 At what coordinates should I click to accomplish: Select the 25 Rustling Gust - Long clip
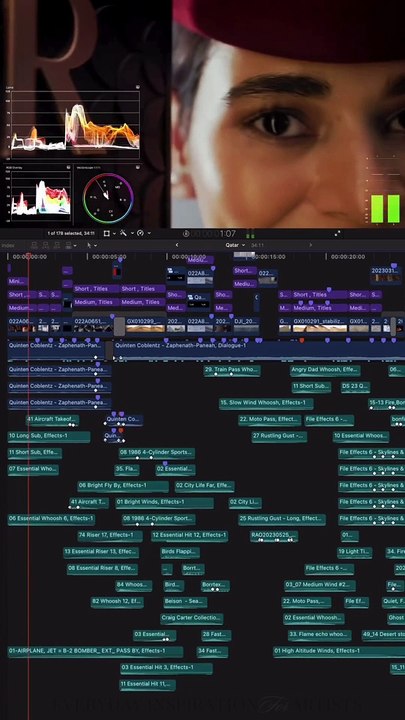point(282,519)
